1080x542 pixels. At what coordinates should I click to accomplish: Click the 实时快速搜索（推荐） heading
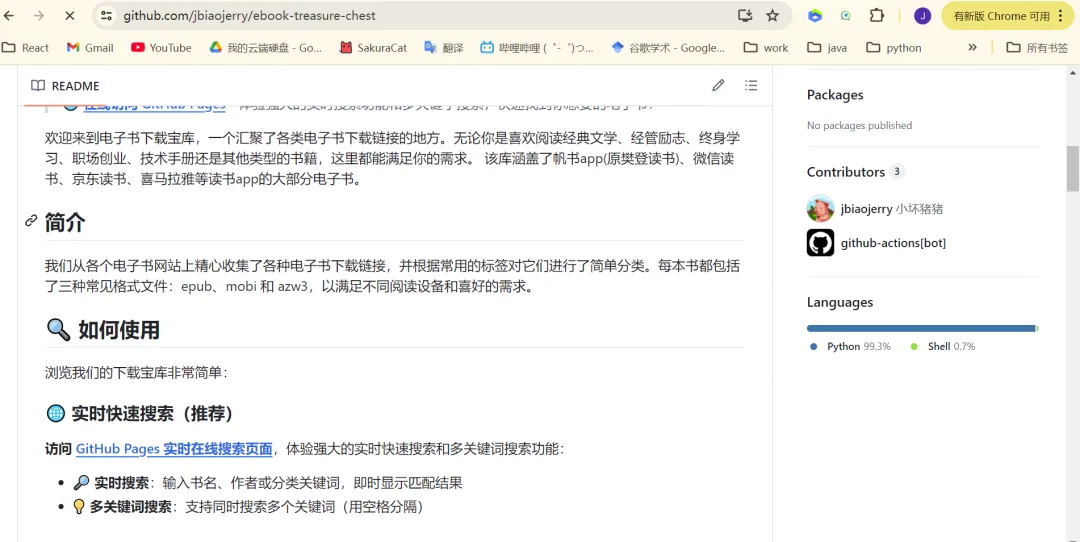point(140,413)
